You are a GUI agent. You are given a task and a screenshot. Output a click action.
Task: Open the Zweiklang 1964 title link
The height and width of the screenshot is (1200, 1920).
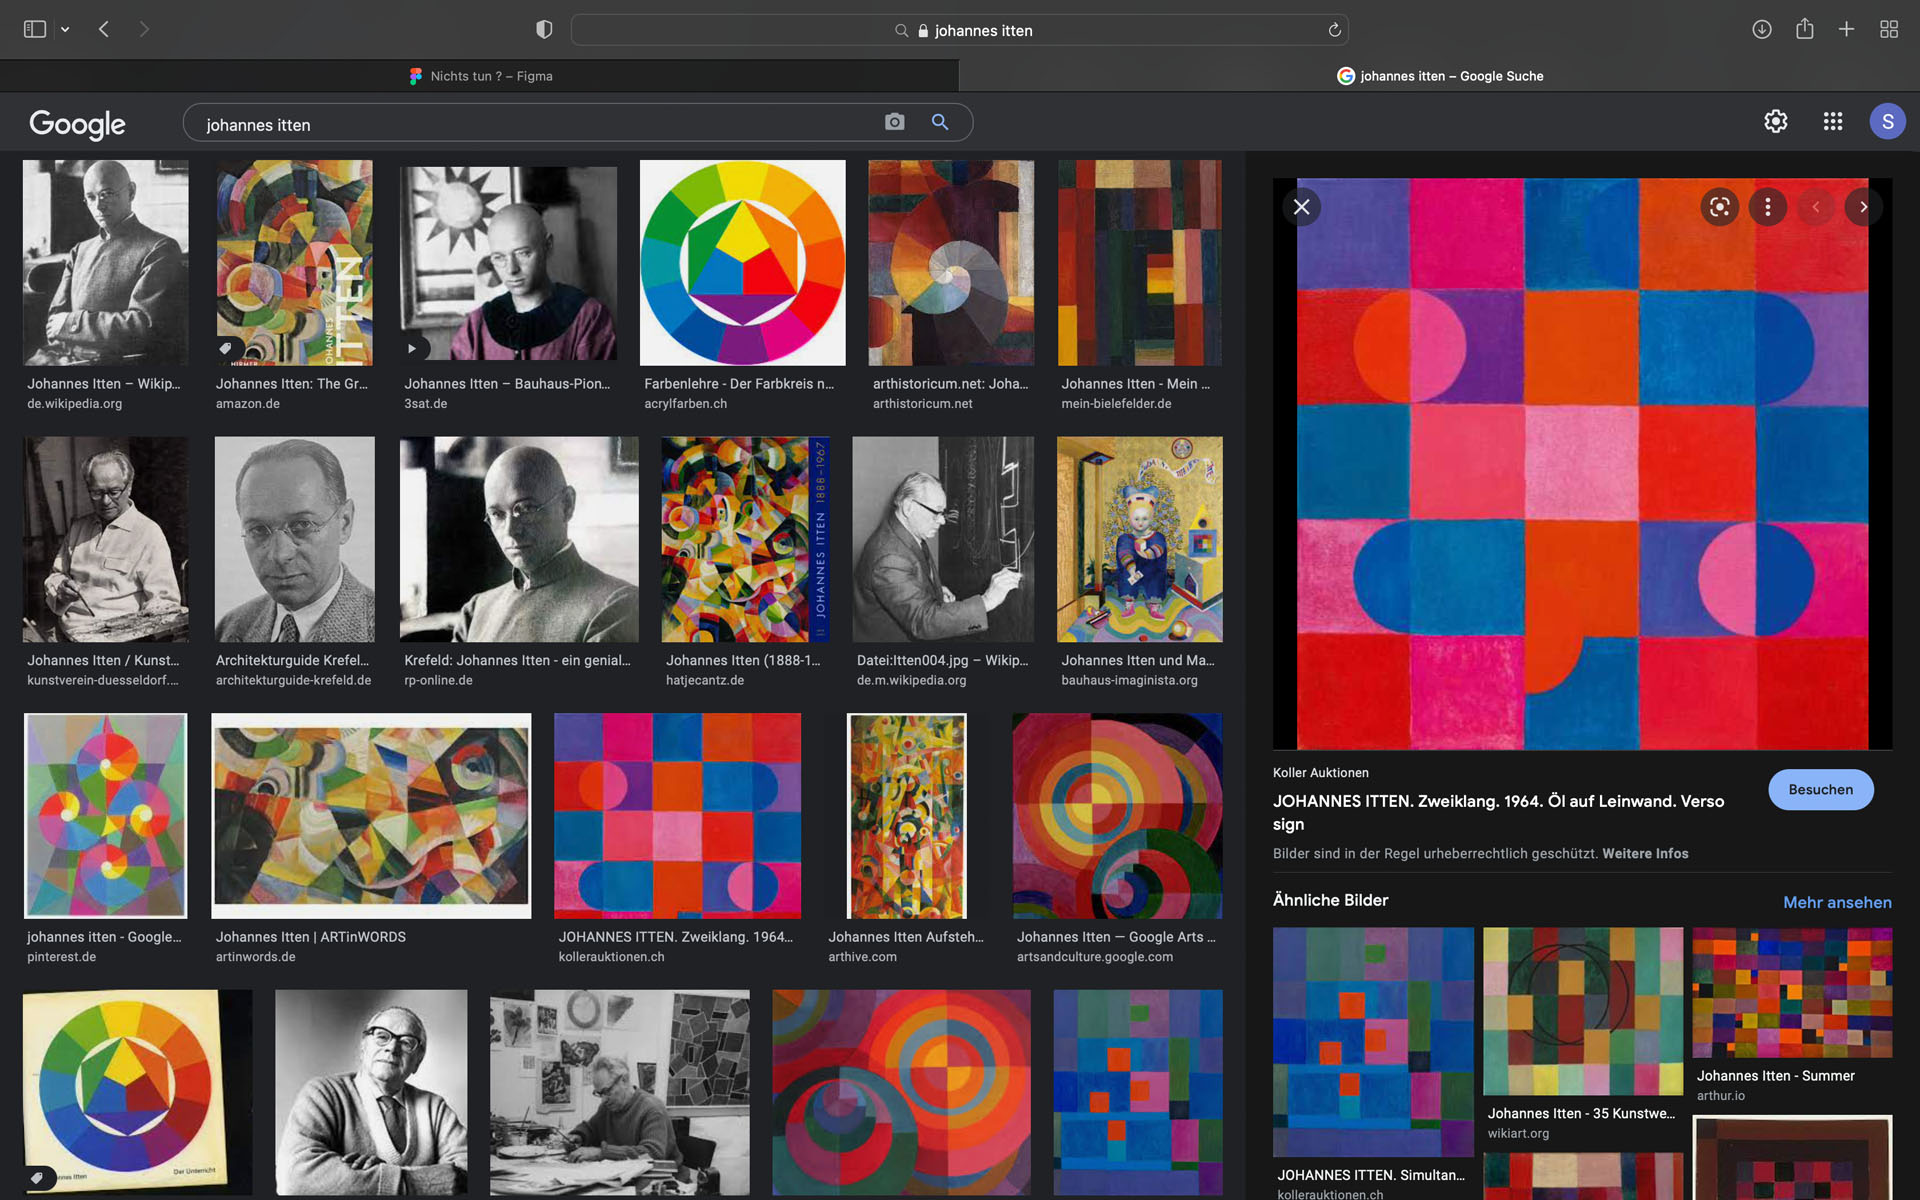1498,812
